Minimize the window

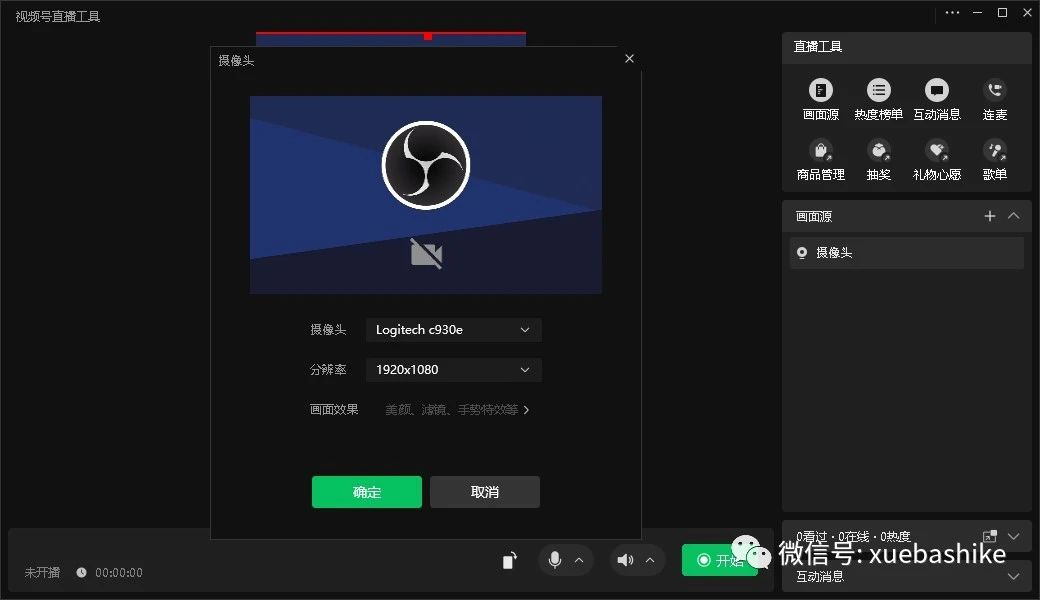coord(977,13)
